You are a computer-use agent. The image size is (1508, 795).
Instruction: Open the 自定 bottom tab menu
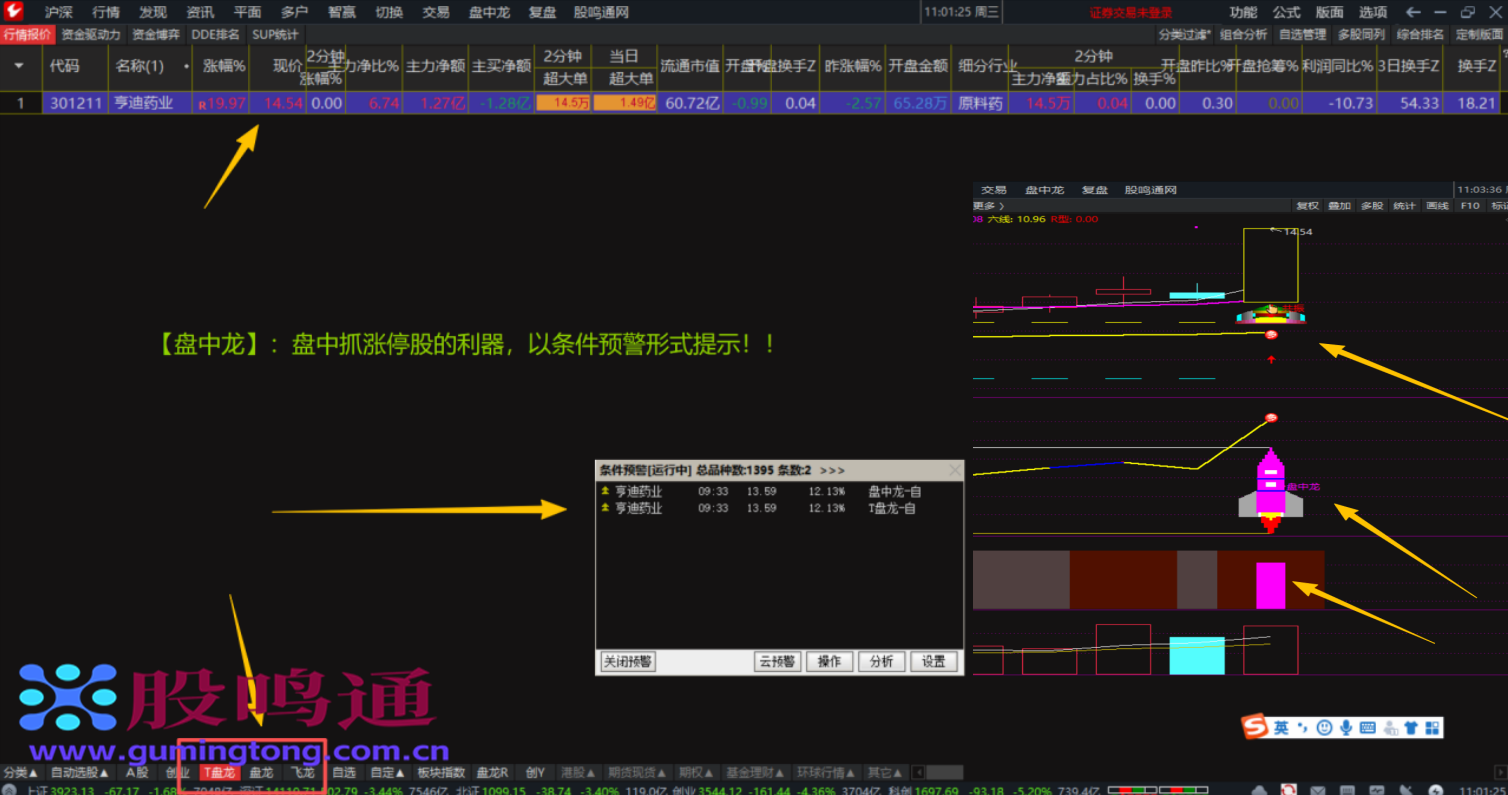pyautogui.click(x=387, y=772)
